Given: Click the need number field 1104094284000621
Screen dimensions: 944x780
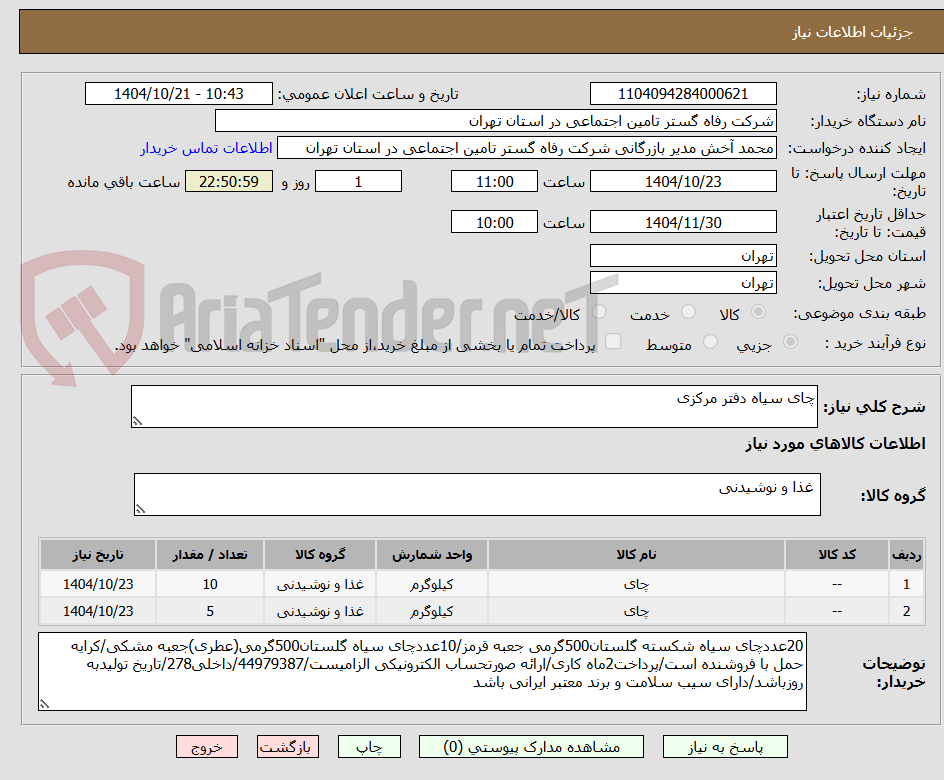Looking at the screenshot, I should tap(683, 94).
